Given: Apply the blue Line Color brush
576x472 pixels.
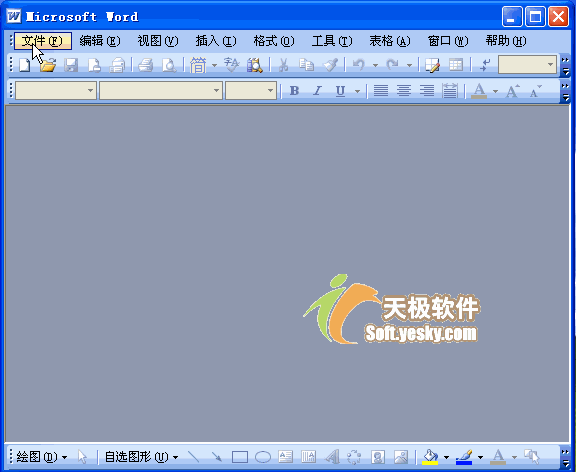Looking at the screenshot, I should click(464, 457).
